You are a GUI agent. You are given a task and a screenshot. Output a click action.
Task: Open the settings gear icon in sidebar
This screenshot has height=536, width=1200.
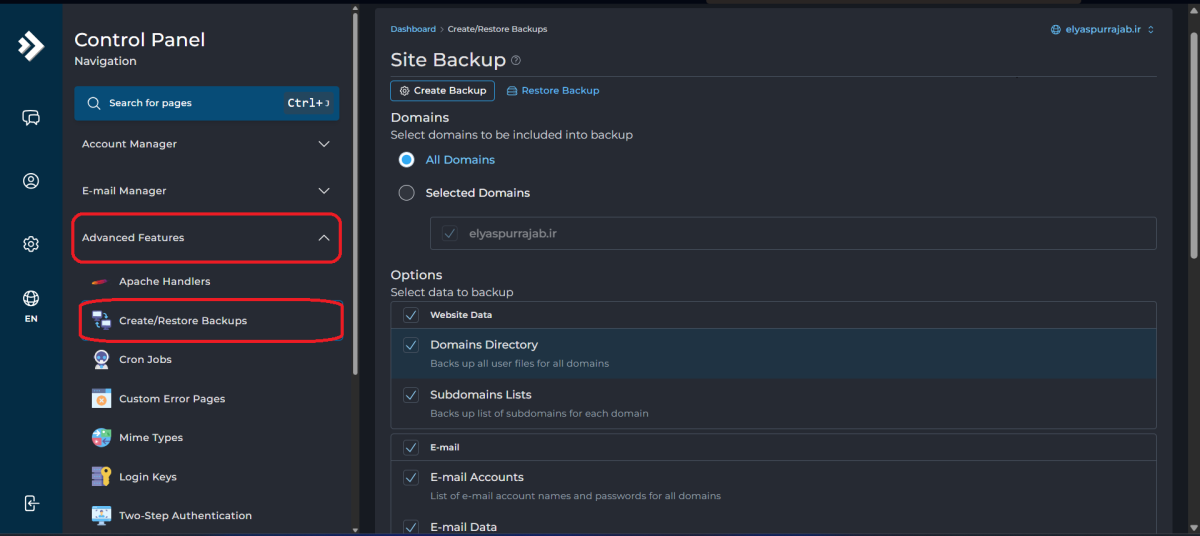(x=31, y=244)
